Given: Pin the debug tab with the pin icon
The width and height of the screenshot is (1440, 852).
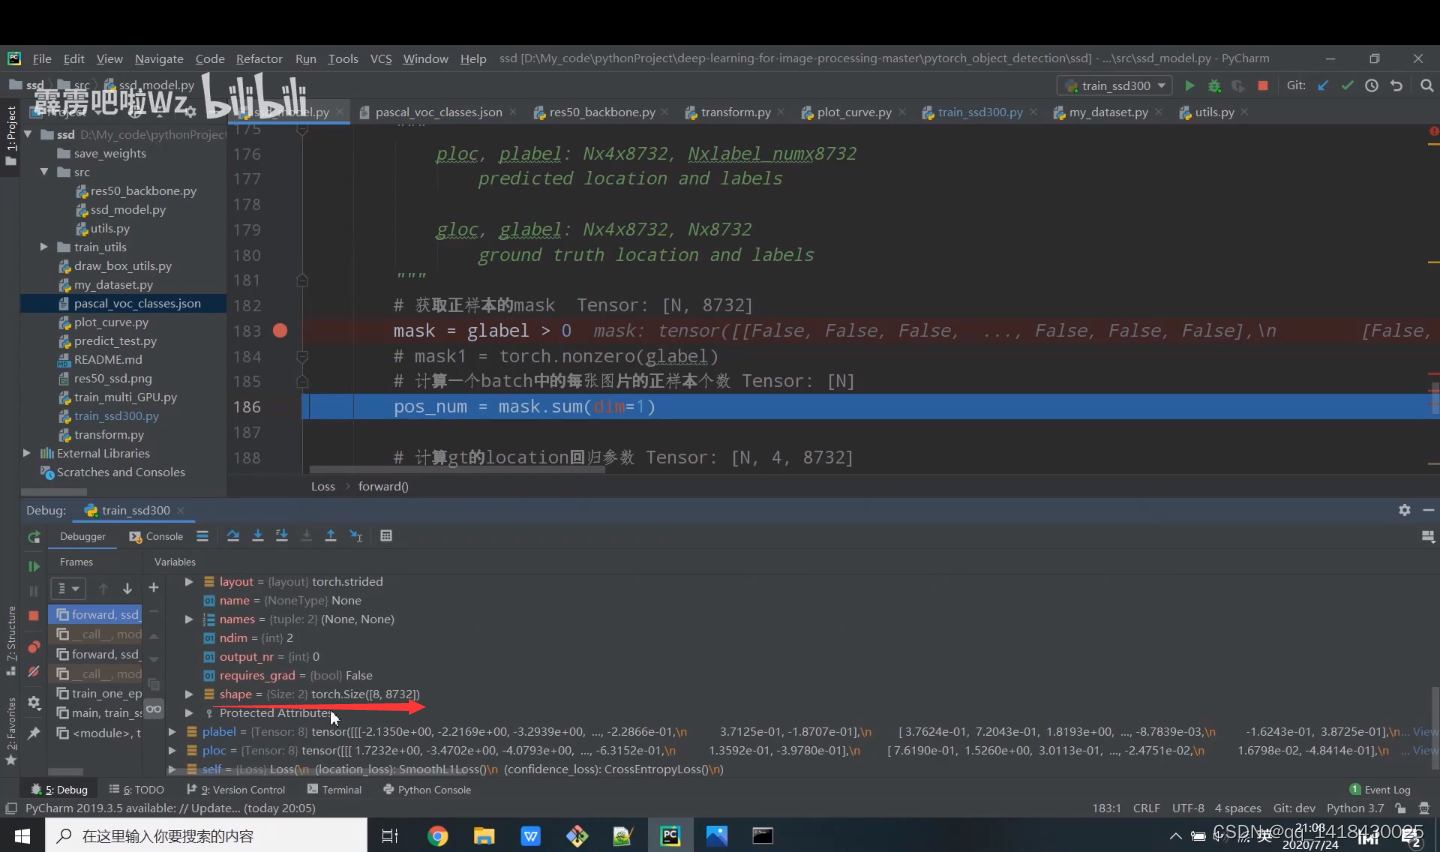Looking at the screenshot, I should pos(34,733).
